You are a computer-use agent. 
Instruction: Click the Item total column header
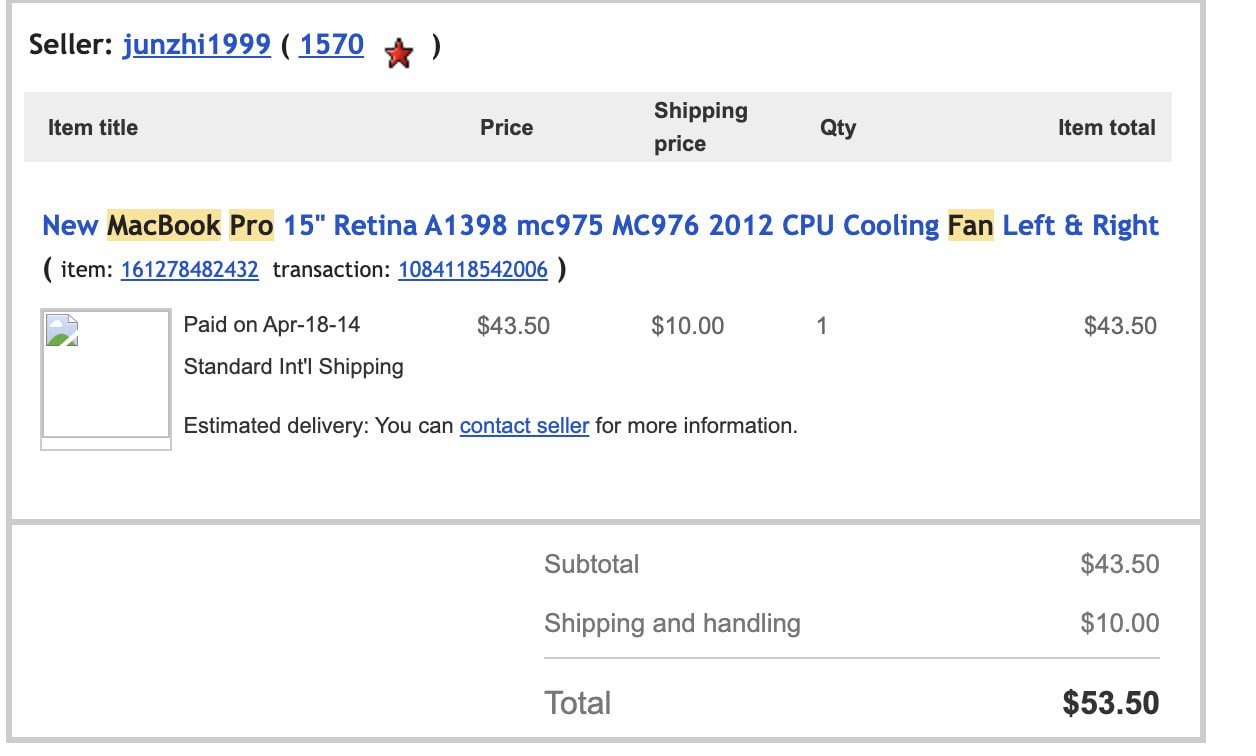click(1107, 128)
